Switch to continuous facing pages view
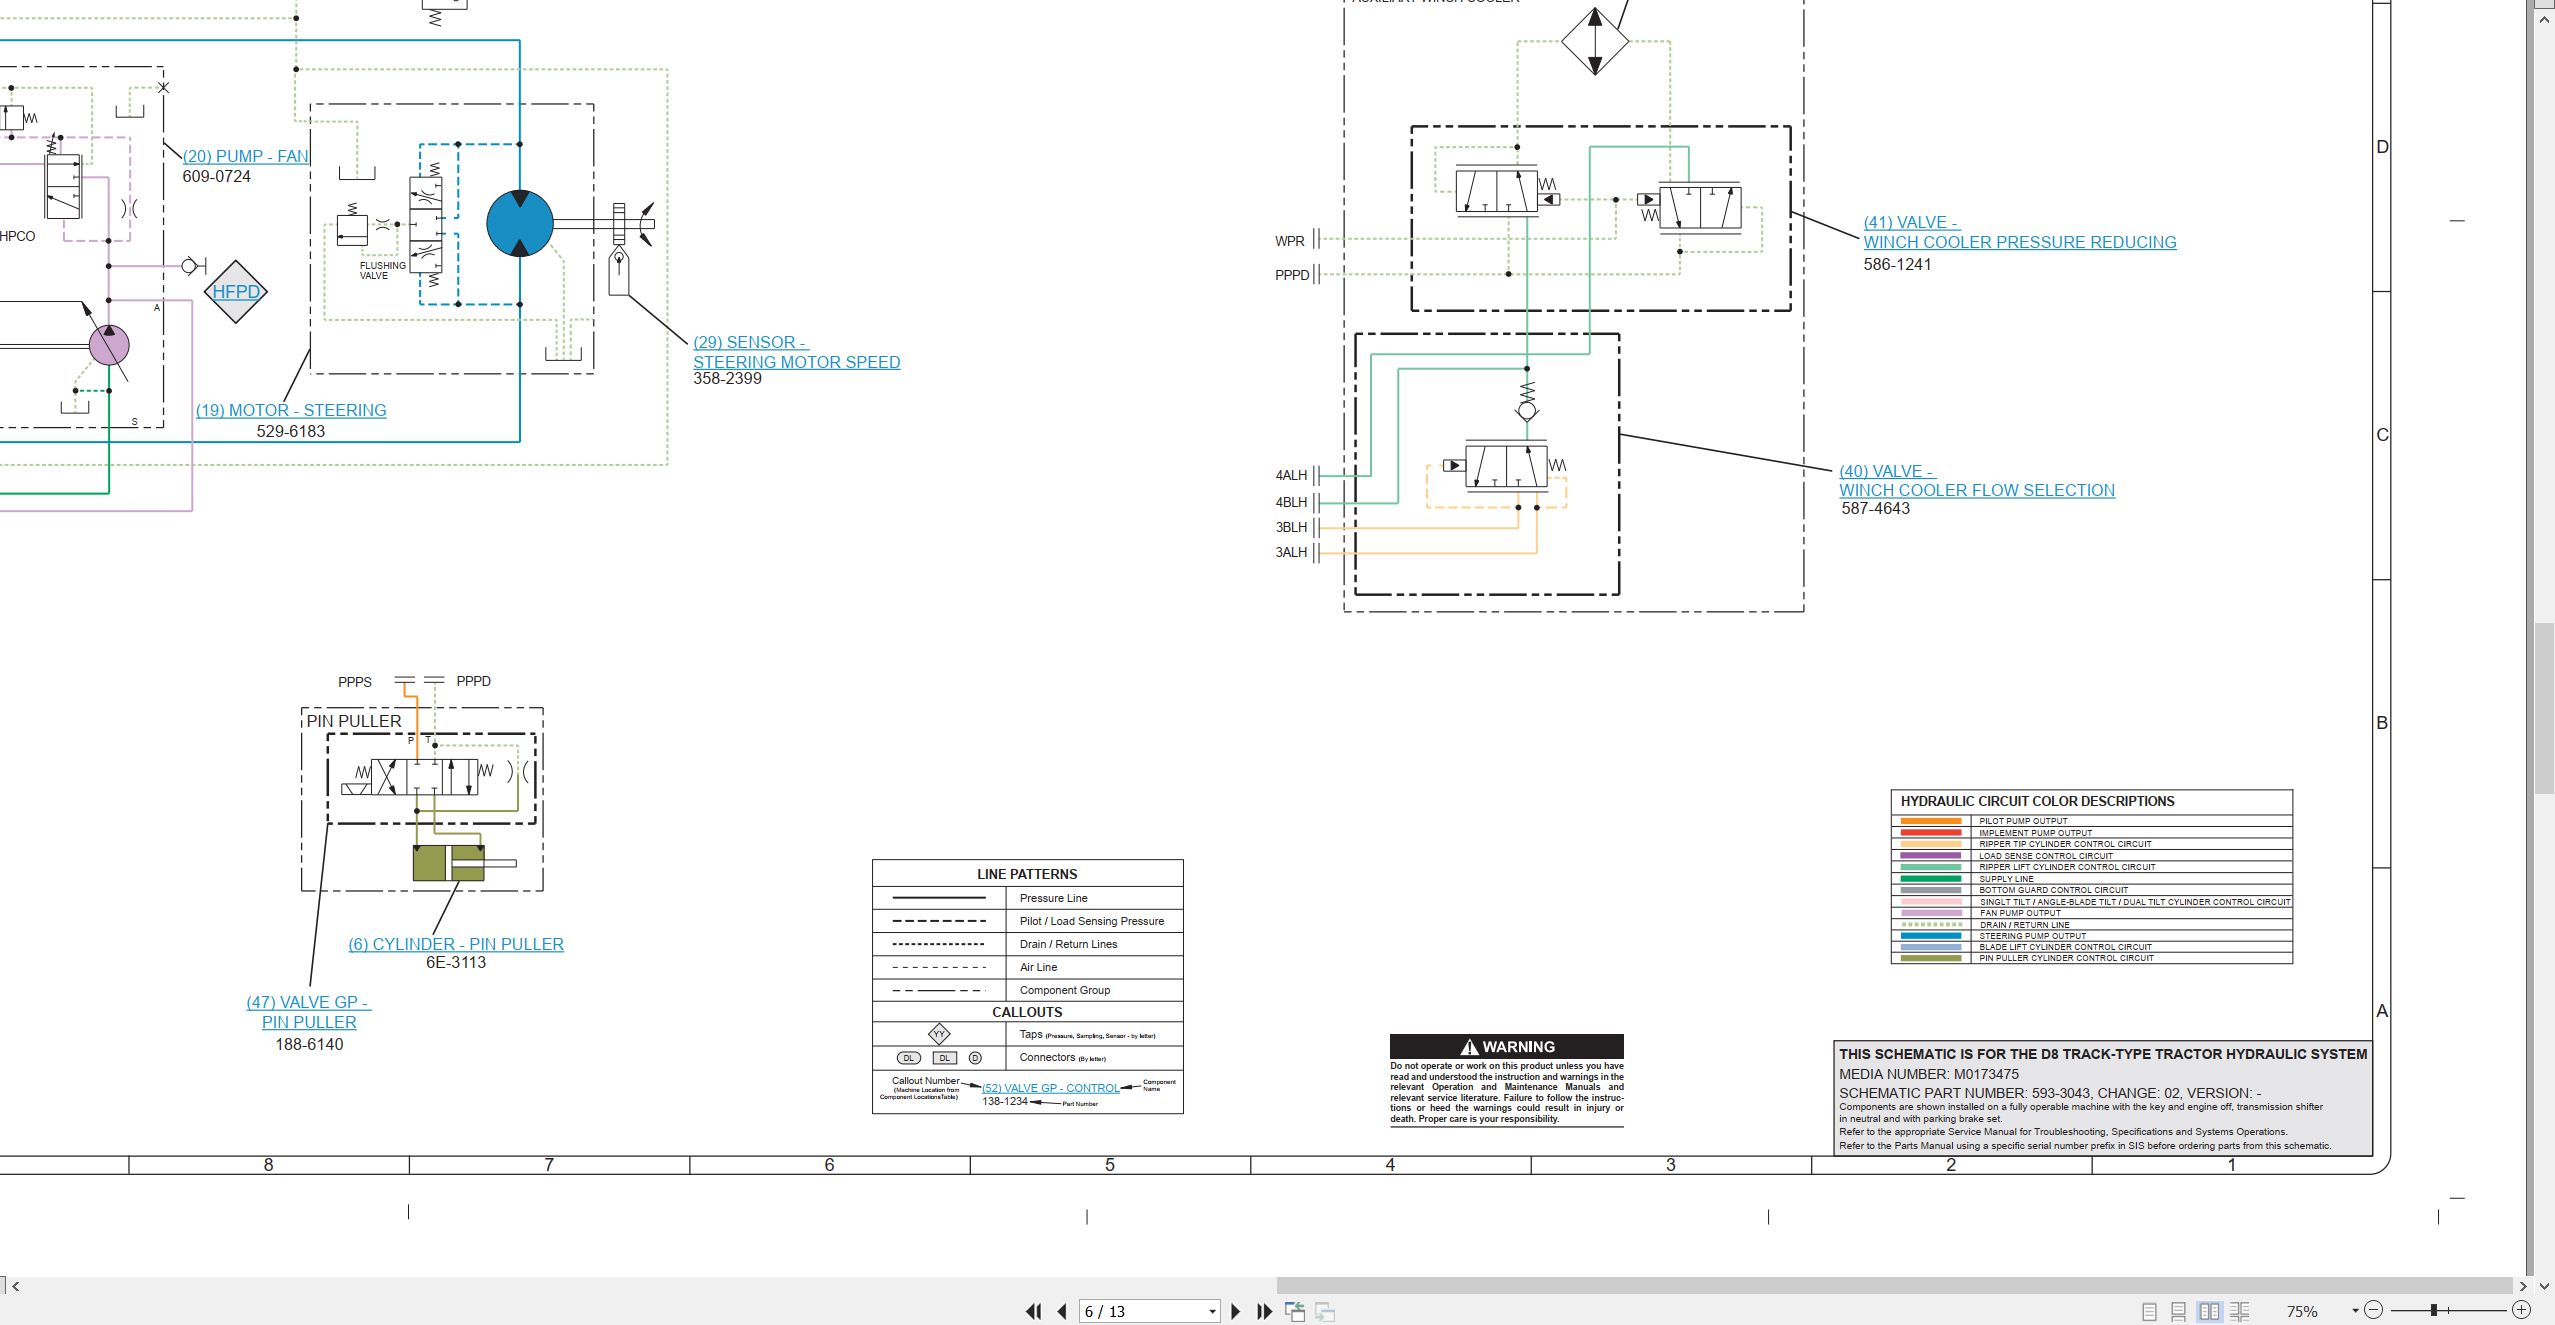Viewport: 2555px width, 1325px height. (x=2240, y=1311)
